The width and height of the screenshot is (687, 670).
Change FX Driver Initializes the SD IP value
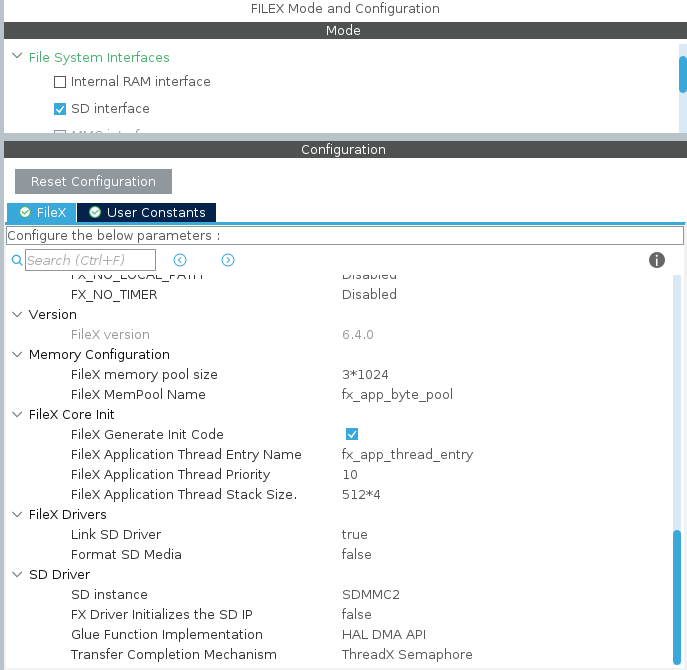(x=357, y=614)
